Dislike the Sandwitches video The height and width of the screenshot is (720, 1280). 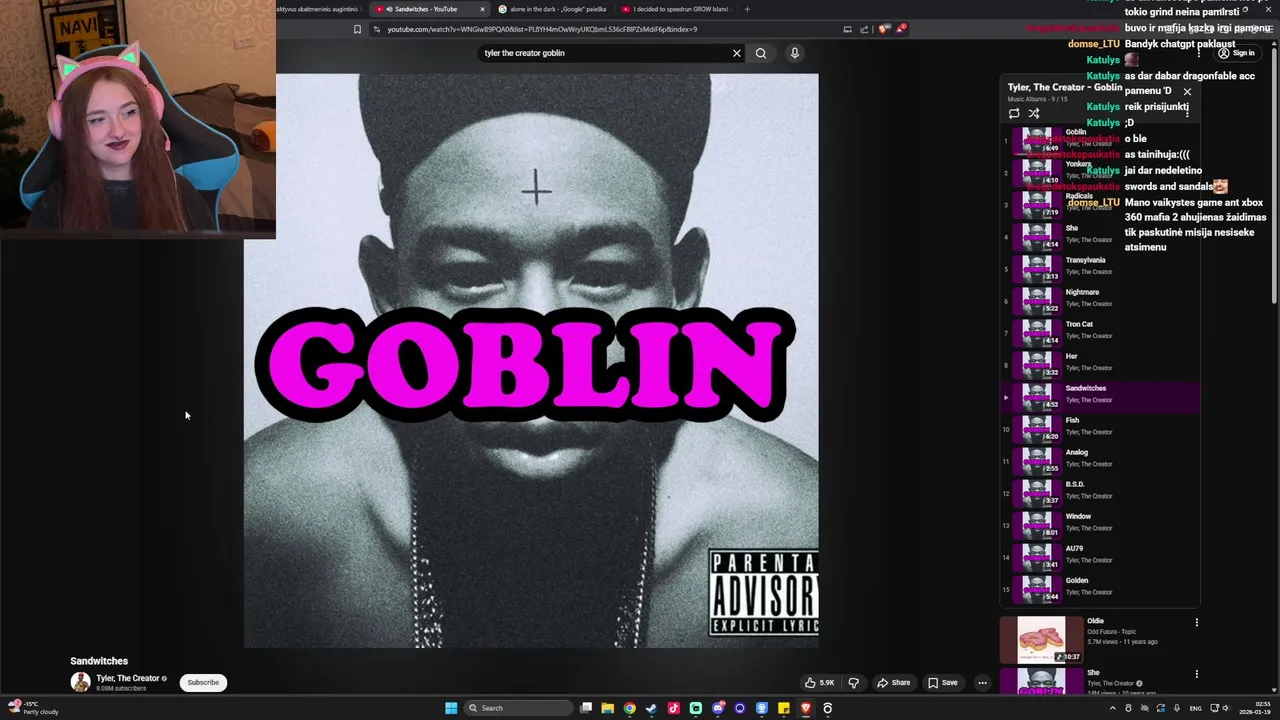853,683
